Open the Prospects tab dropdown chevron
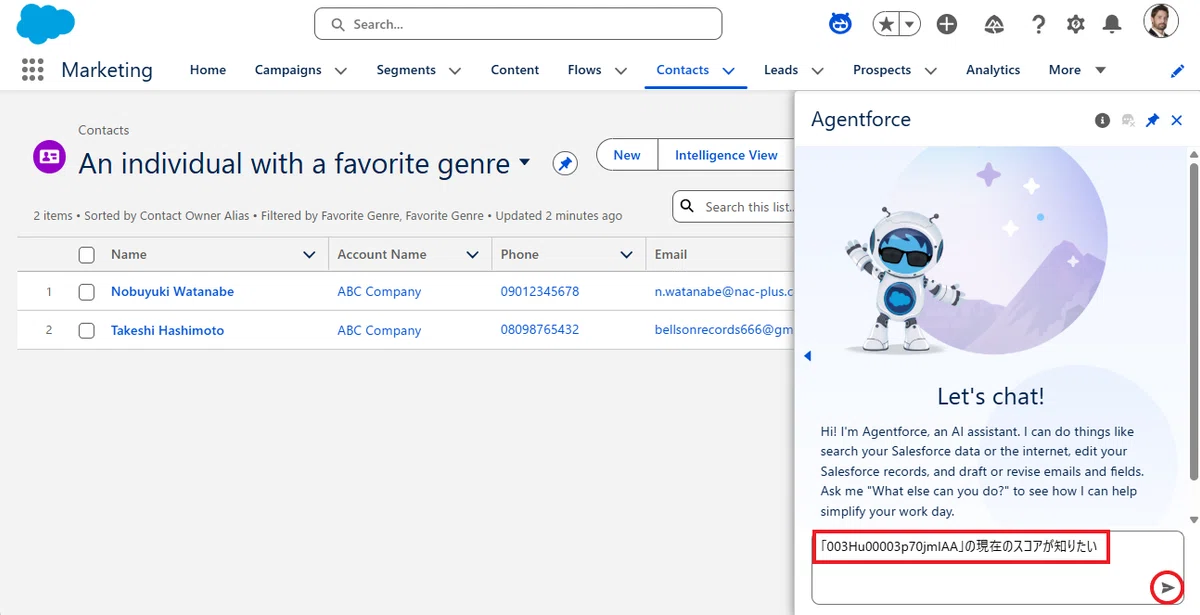 [930, 71]
